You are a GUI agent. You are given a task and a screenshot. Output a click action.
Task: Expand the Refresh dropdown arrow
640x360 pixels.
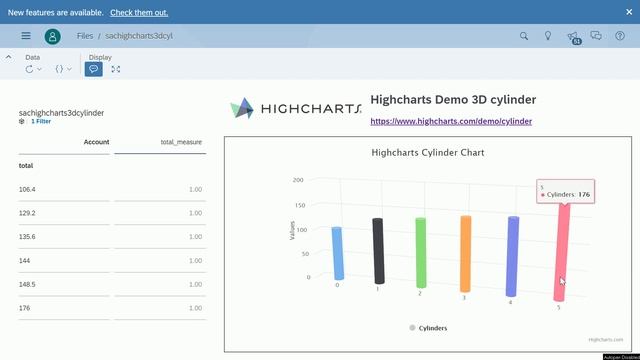click(40, 69)
